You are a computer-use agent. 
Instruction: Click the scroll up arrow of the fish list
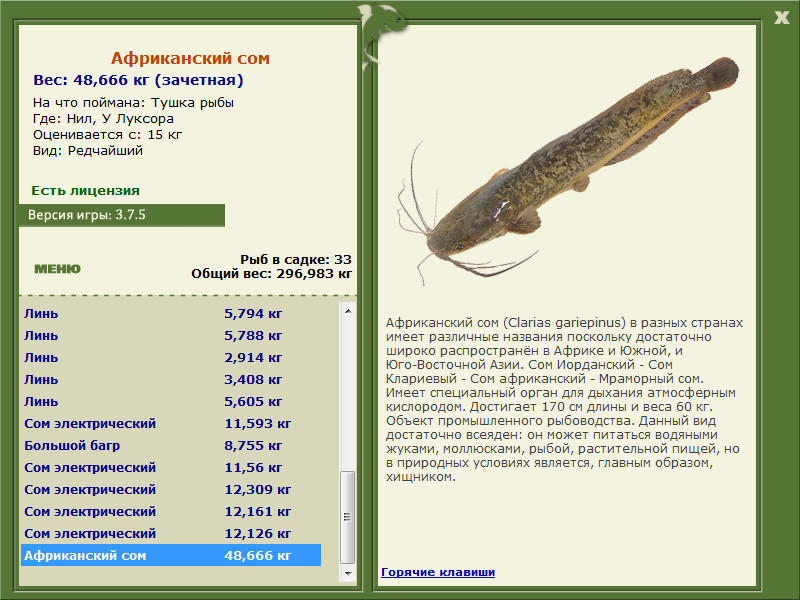tap(348, 311)
